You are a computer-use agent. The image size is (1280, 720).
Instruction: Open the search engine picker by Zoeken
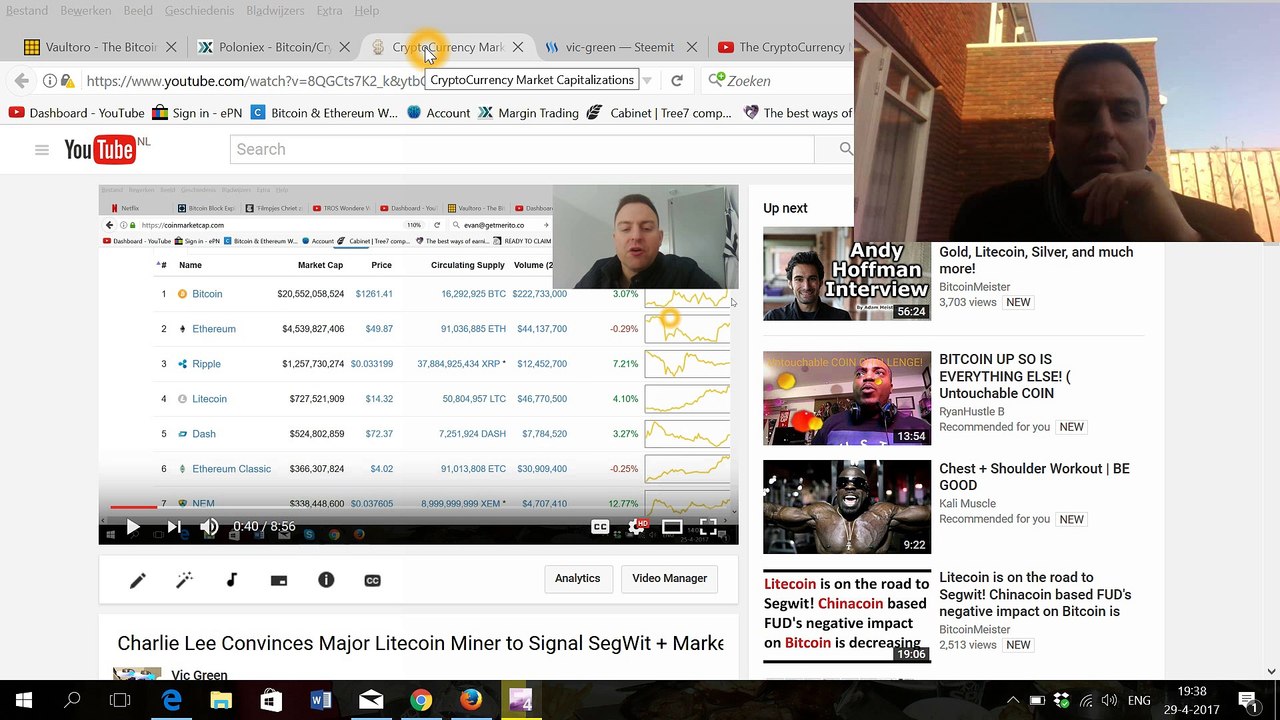click(716, 81)
